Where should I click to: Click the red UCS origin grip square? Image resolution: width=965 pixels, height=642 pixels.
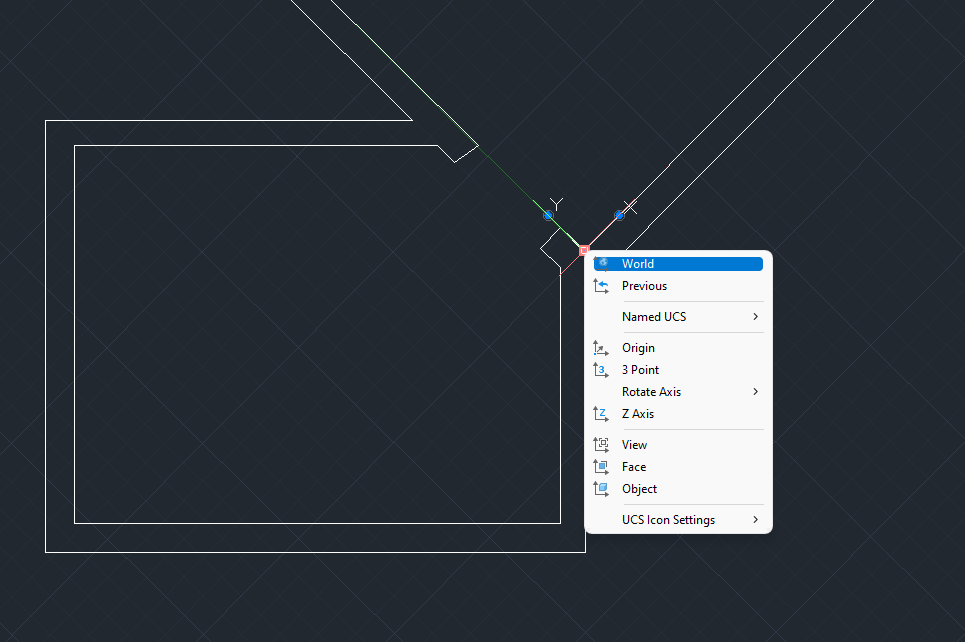click(x=584, y=251)
